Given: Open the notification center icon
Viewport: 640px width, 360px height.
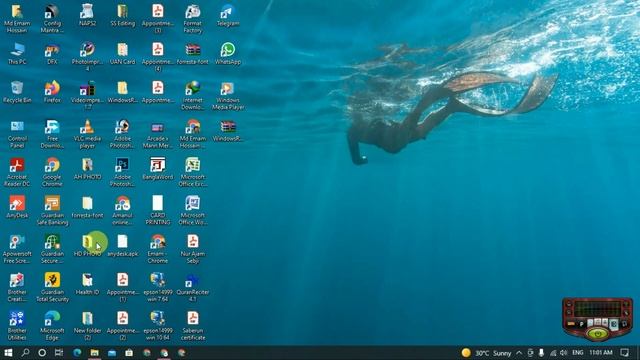Looking at the screenshot, I should pyautogui.click(x=624, y=353).
